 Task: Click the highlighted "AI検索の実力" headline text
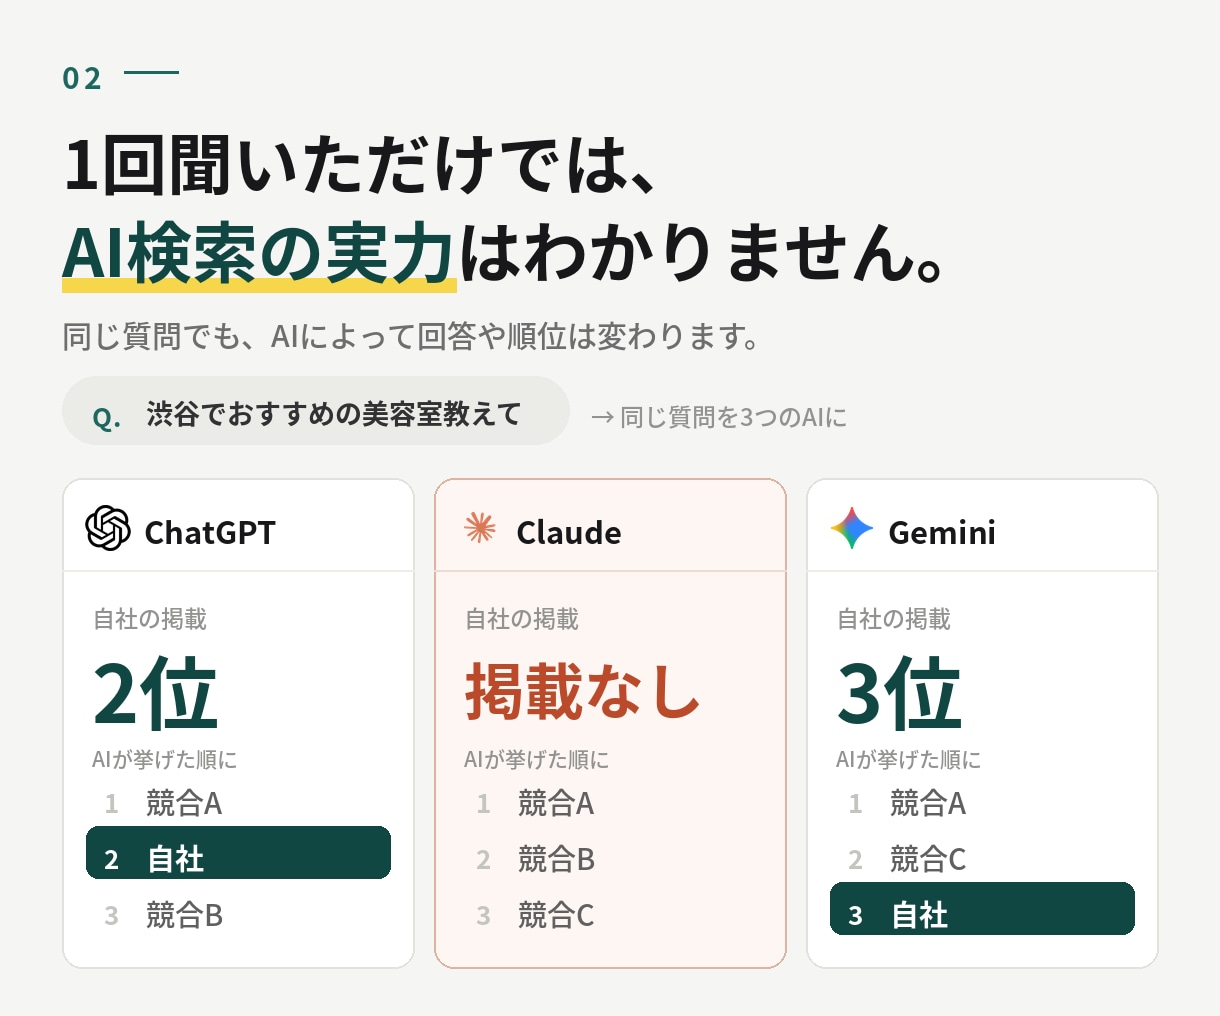pos(259,253)
